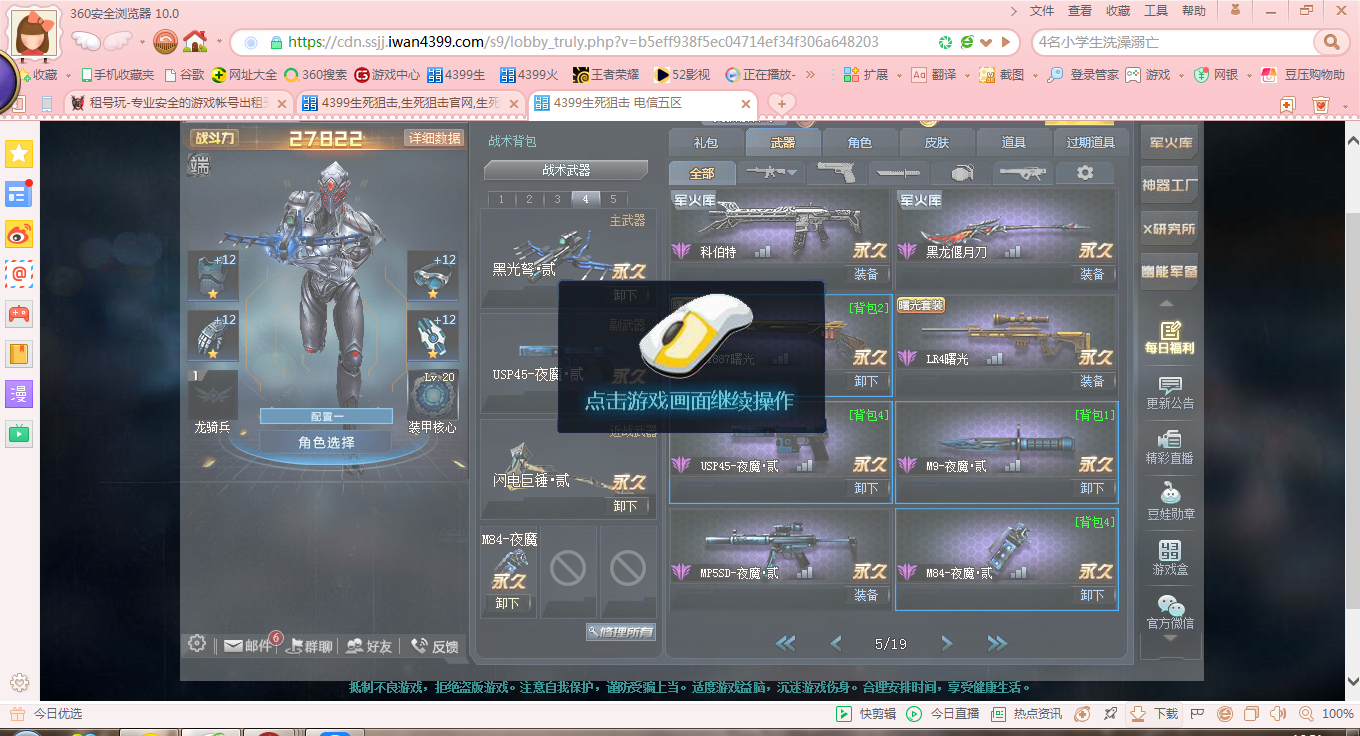Image resolution: width=1360 pixels, height=736 pixels.
Task: Filter weapons by gear accessory icon
Action: (x=1084, y=172)
